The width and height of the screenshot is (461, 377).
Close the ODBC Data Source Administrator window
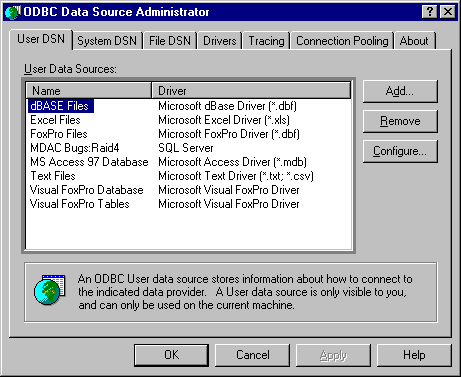(448, 12)
